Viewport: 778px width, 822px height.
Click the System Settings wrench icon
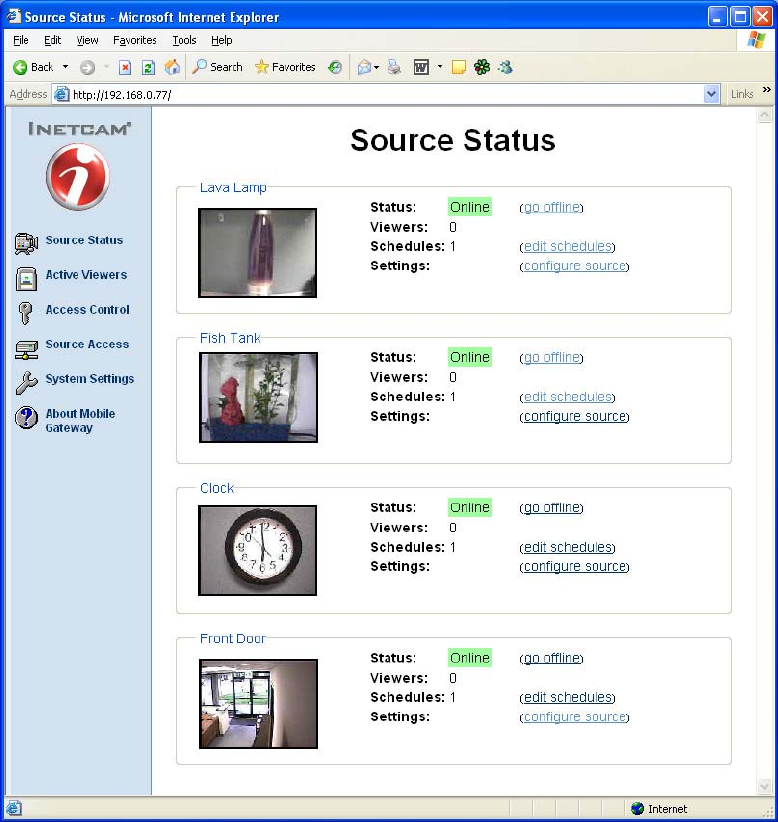tap(26, 381)
